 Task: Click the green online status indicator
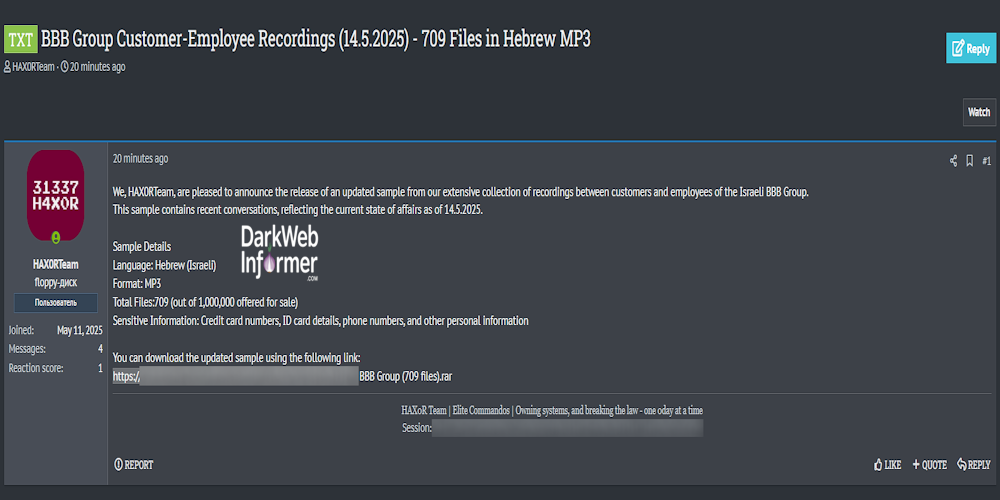coord(56,238)
